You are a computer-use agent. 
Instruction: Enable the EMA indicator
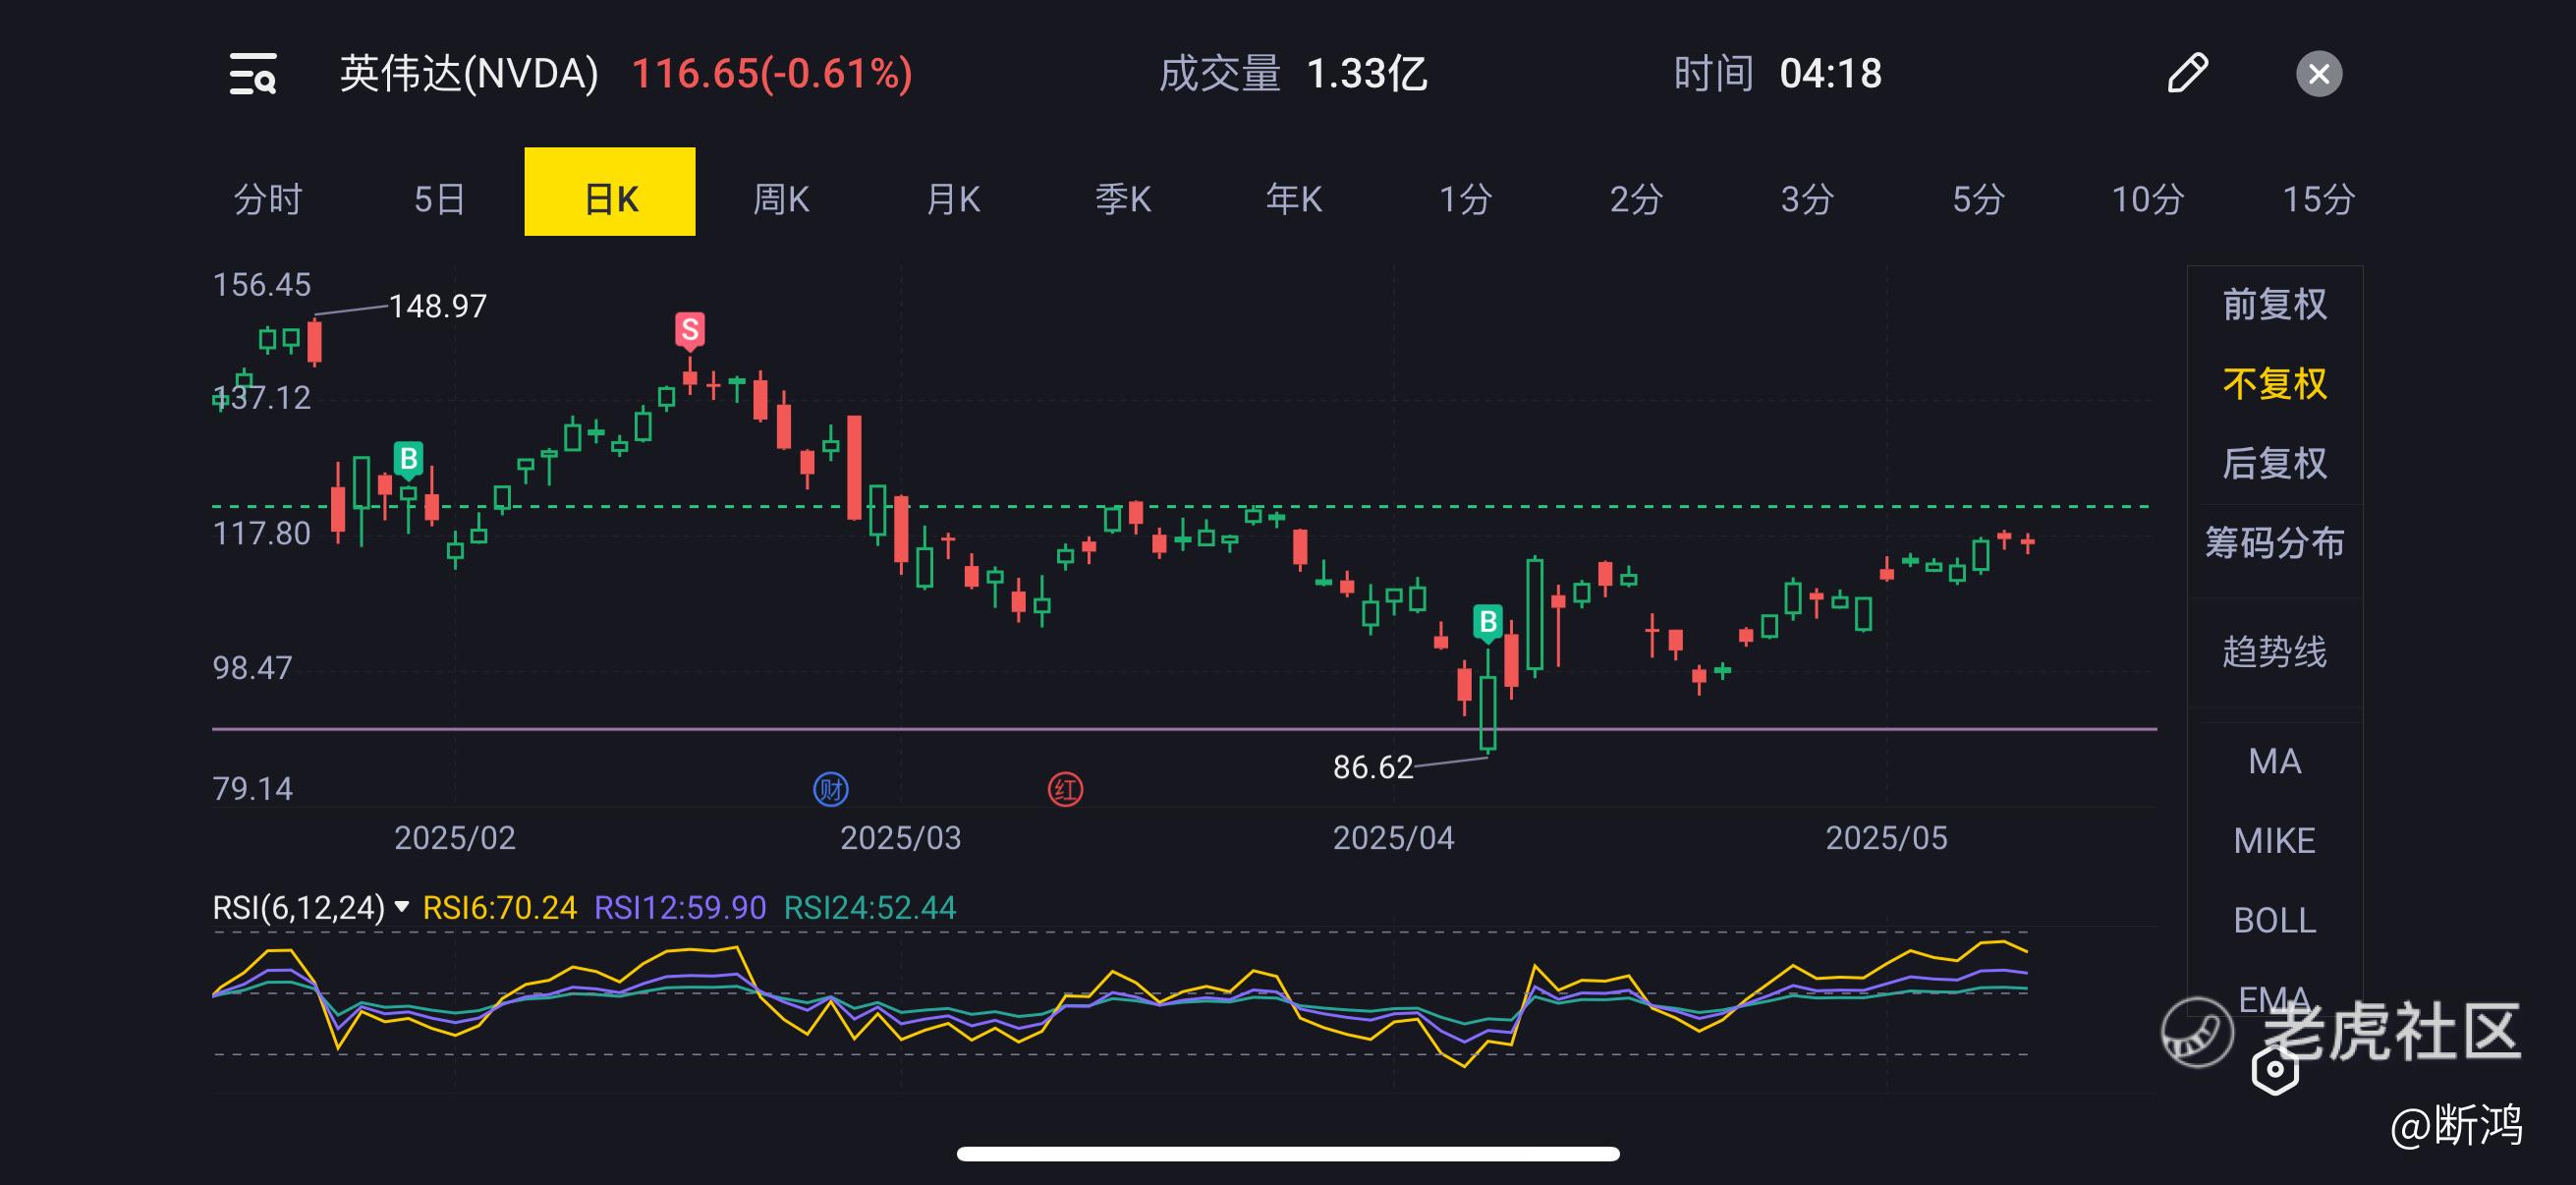(x=2275, y=999)
